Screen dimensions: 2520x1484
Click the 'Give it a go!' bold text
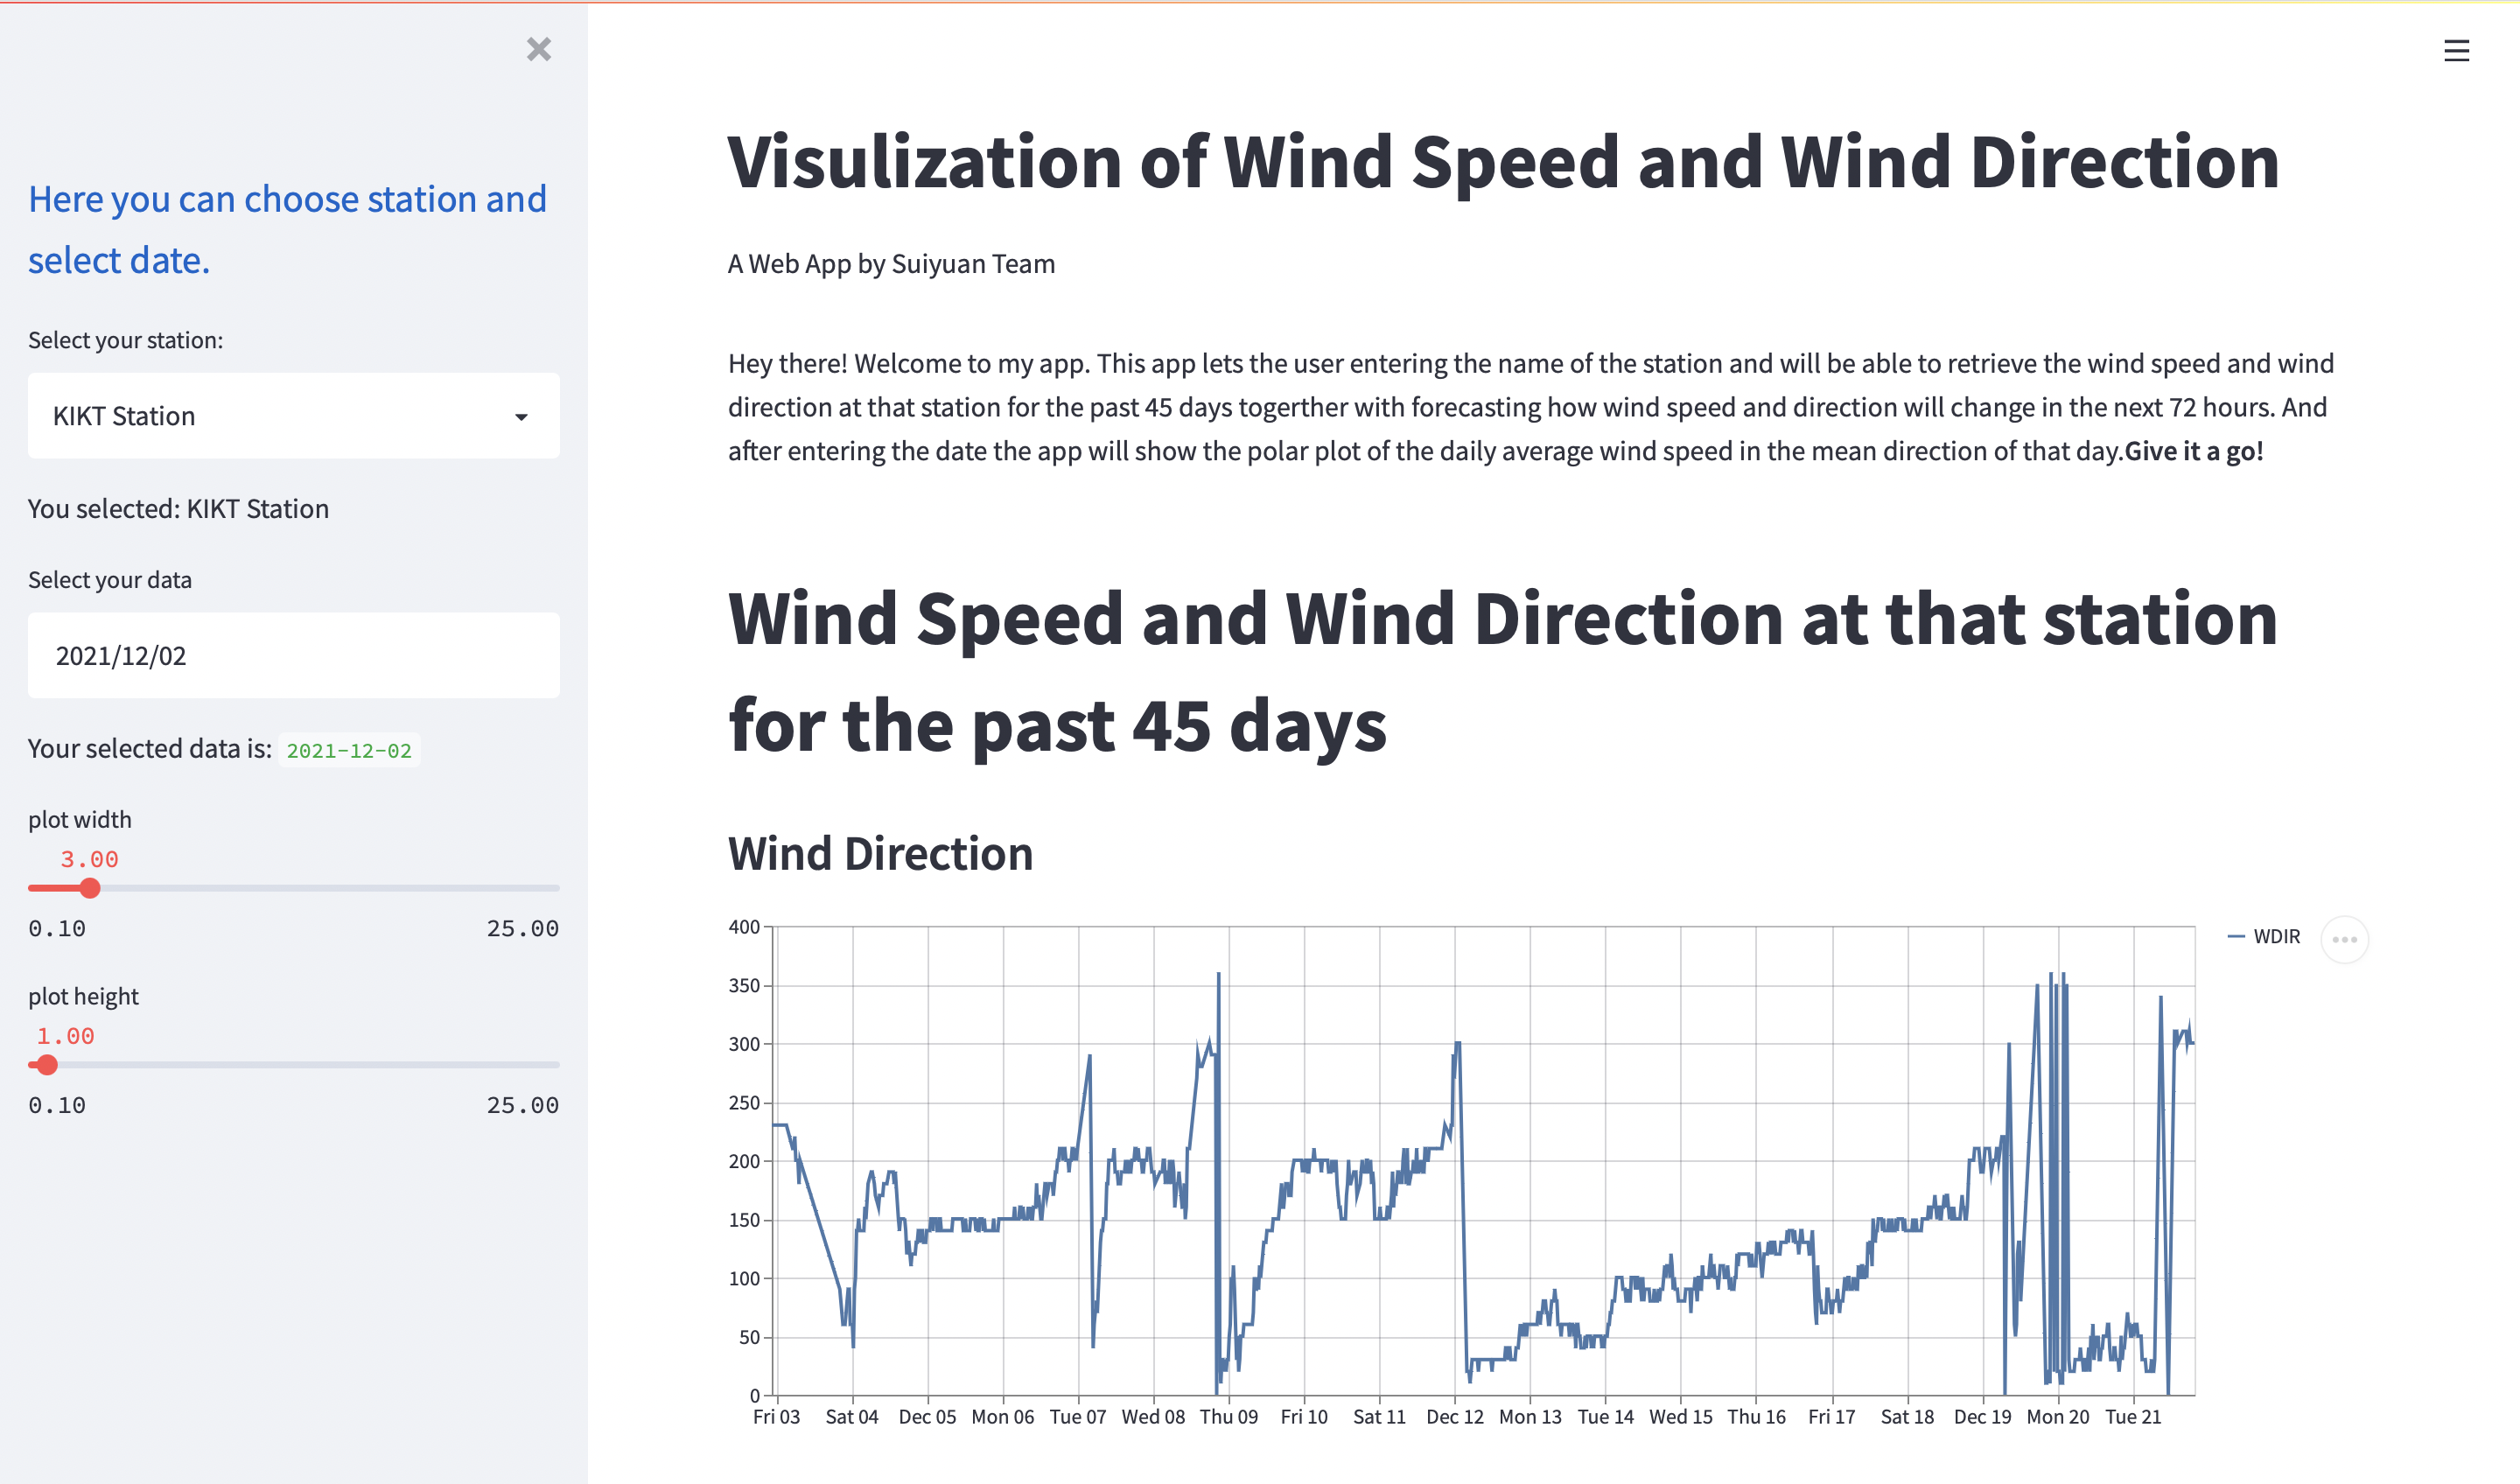[2193, 451]
